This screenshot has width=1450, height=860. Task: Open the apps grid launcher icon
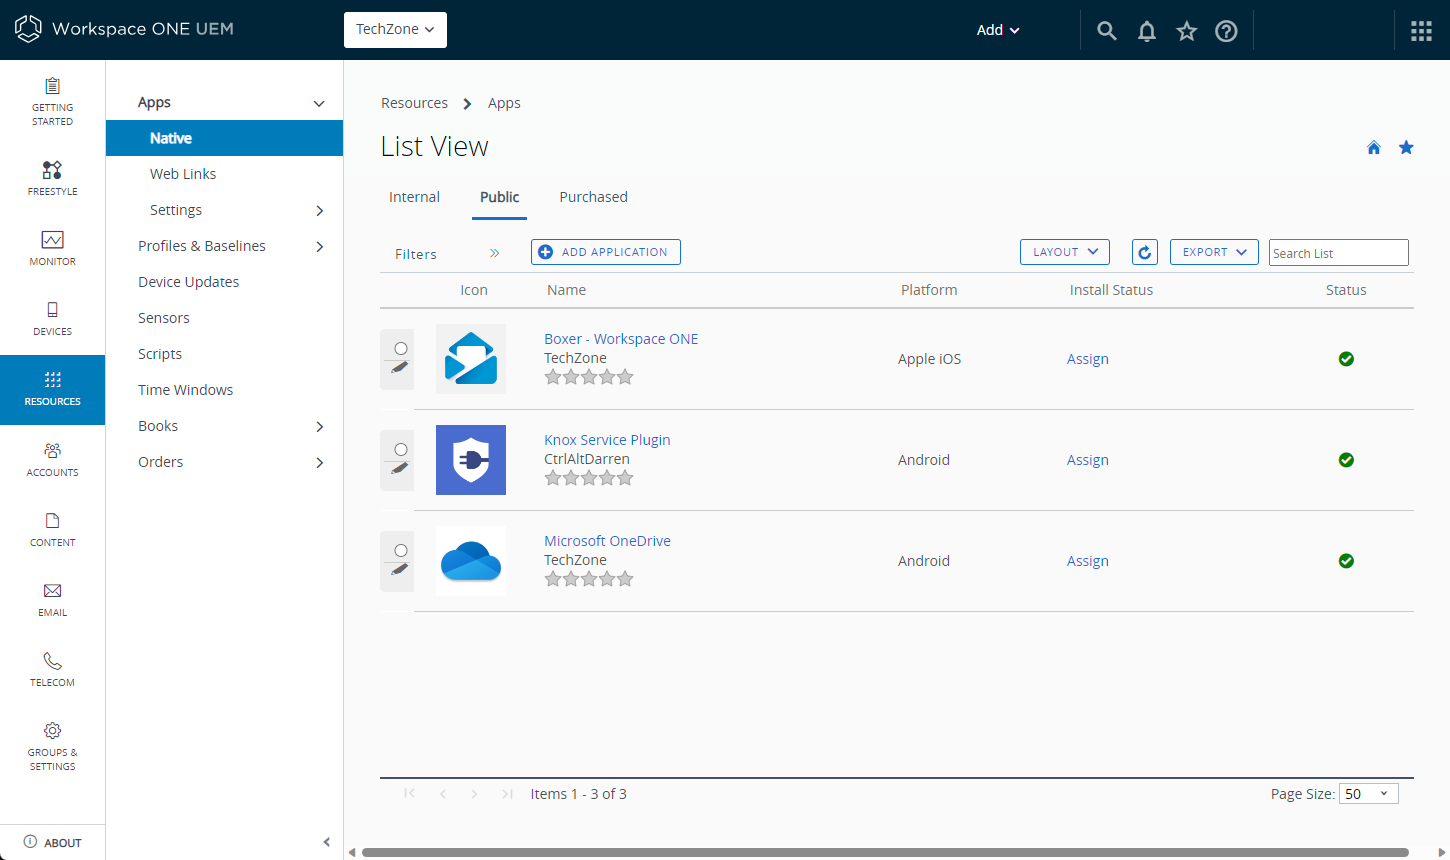coord(1421,31)
